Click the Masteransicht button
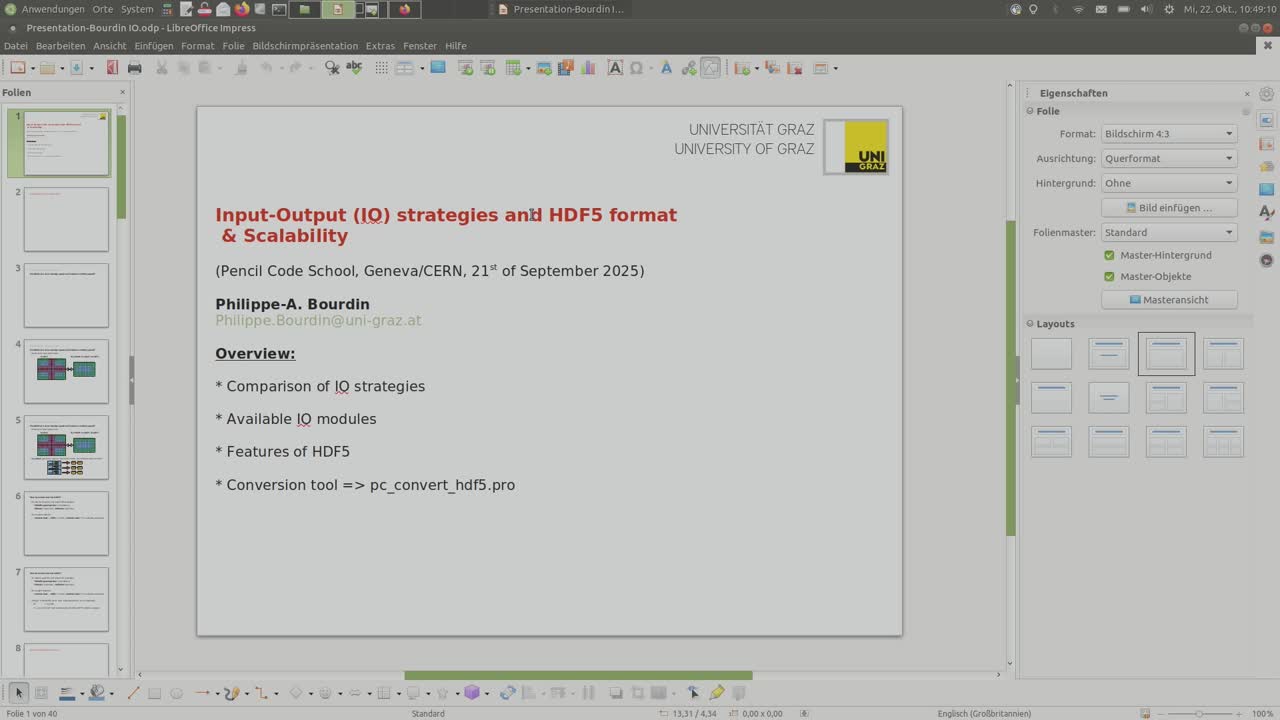 (x=1168, y=300)
